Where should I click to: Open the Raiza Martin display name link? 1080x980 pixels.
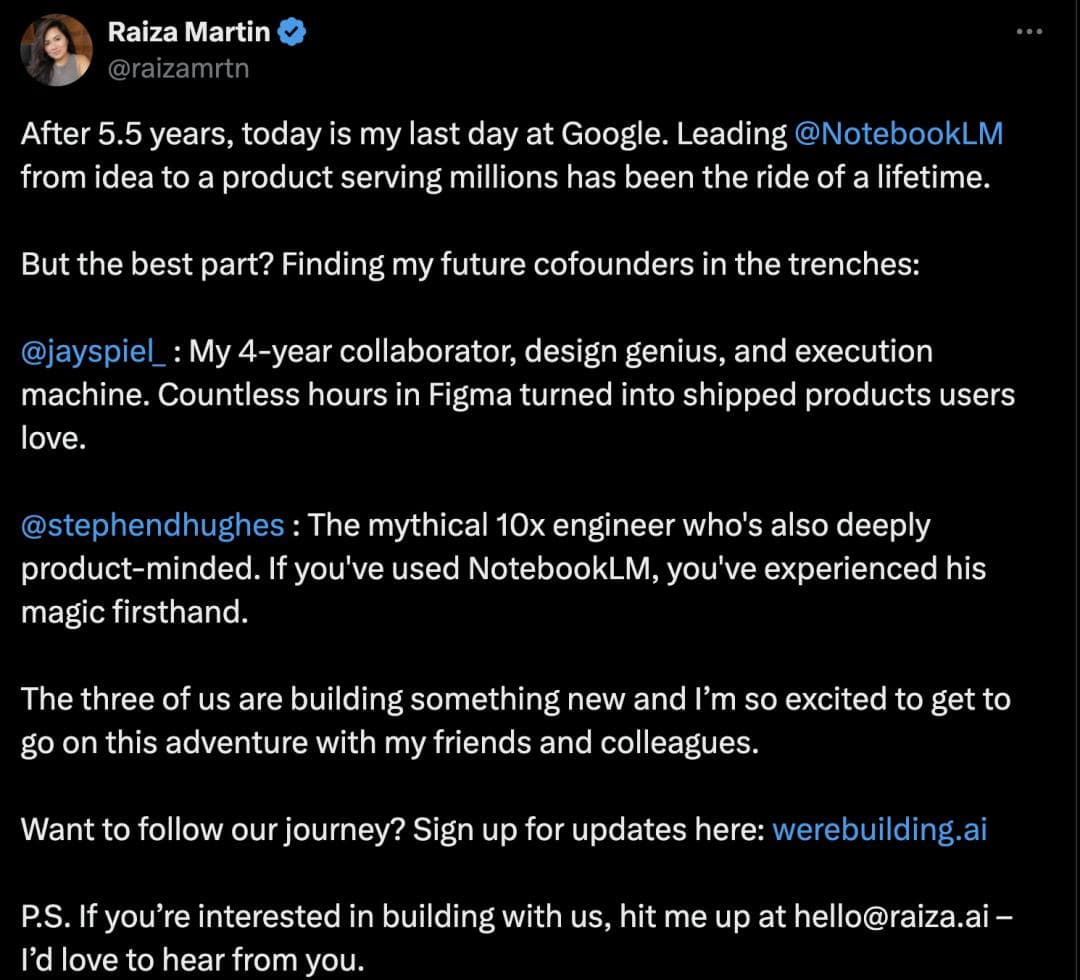(x=188, y=32)
